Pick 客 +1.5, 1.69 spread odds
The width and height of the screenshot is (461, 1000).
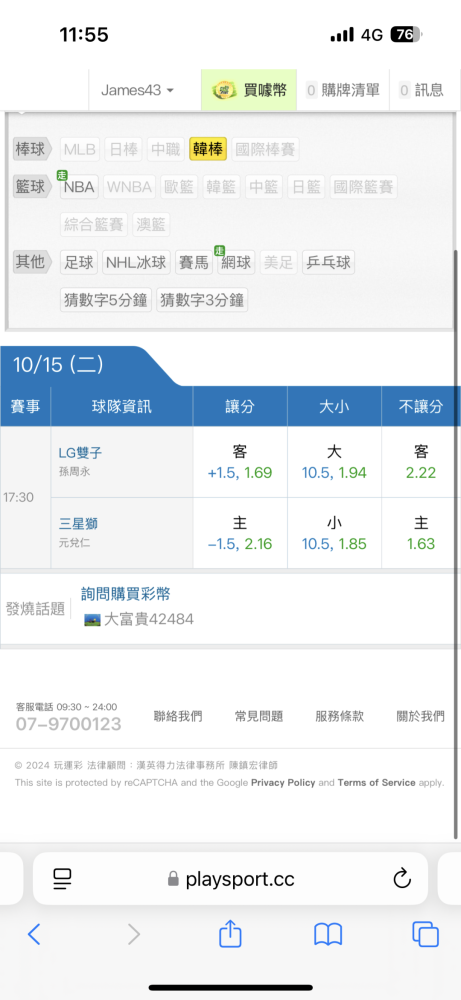pyautogui.click(x=240, y=462)
